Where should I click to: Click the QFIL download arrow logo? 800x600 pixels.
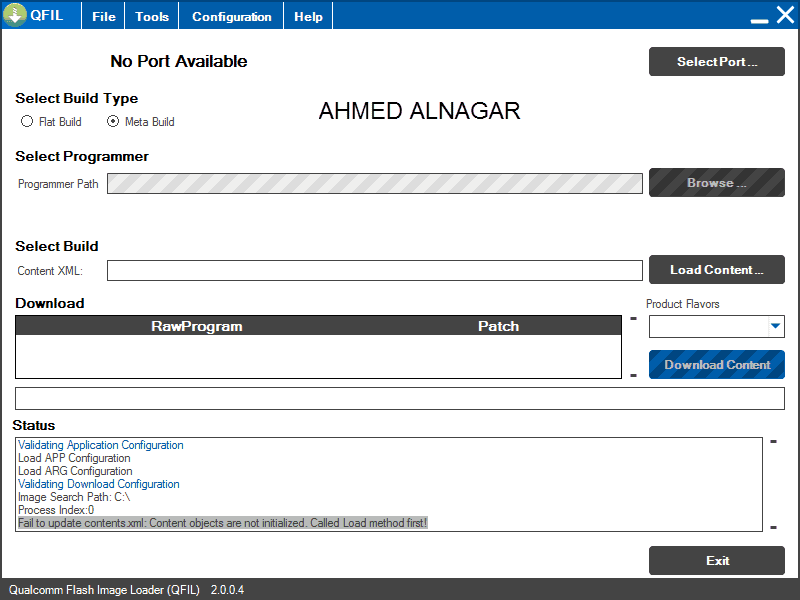[15, 15]
